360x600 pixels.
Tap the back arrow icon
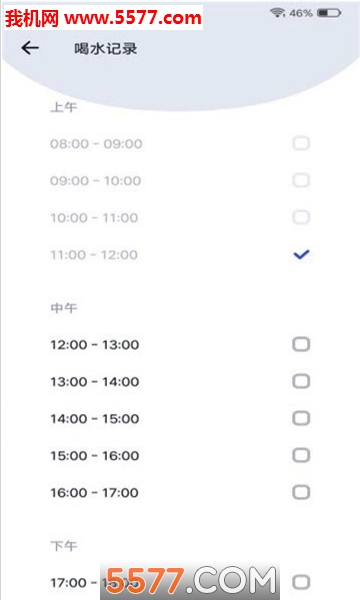click(x=30, y=48)
